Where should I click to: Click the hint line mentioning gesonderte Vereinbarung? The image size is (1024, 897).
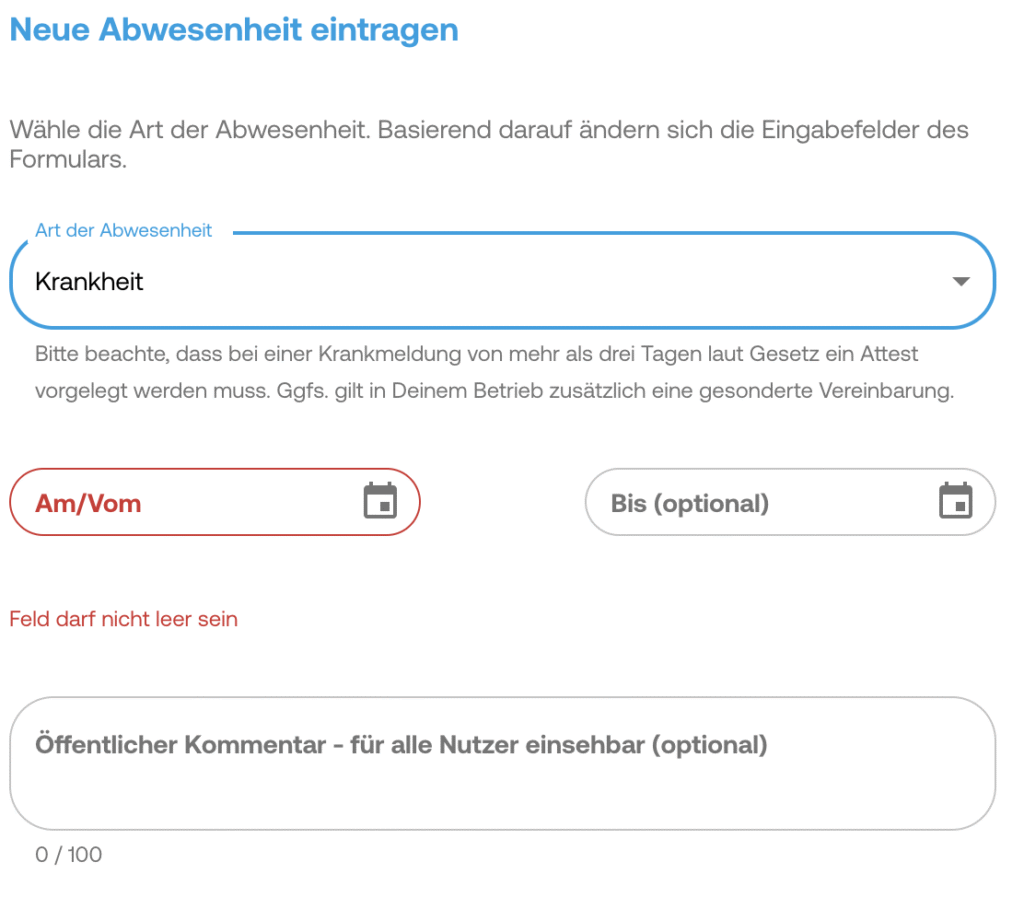(494, 391)
